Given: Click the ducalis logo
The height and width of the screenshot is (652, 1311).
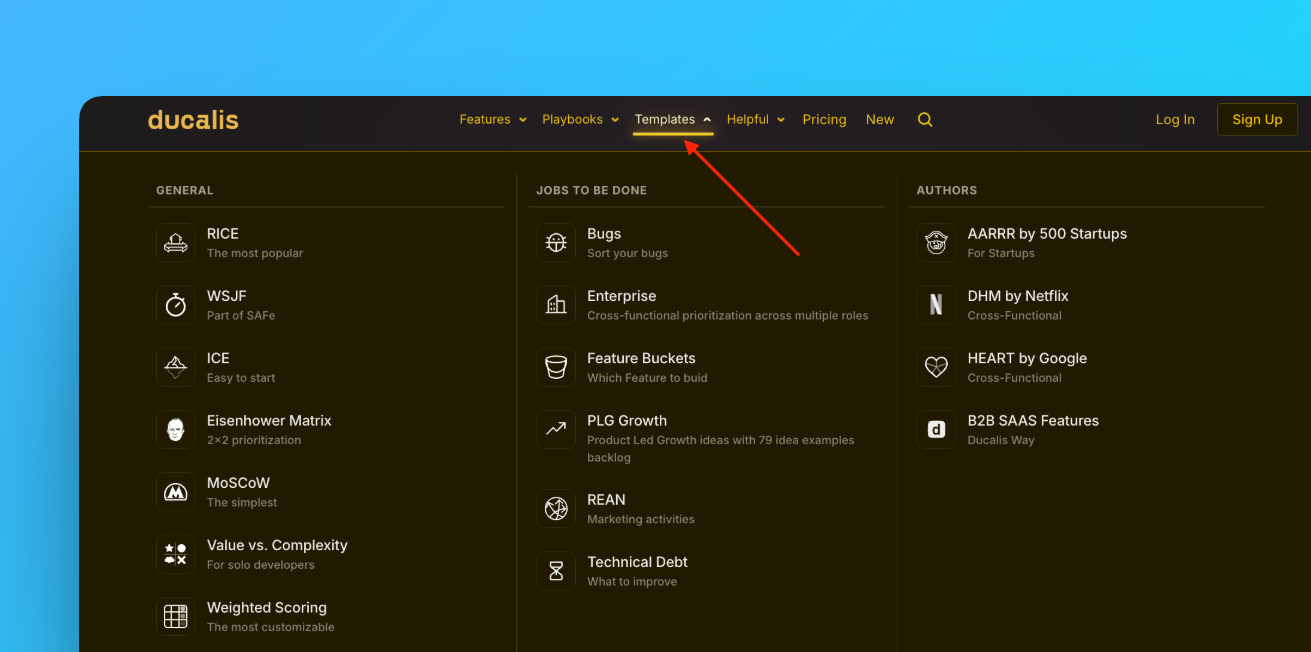Looking at the screenshot, I should pyautogui.click(x=193, y=120).
